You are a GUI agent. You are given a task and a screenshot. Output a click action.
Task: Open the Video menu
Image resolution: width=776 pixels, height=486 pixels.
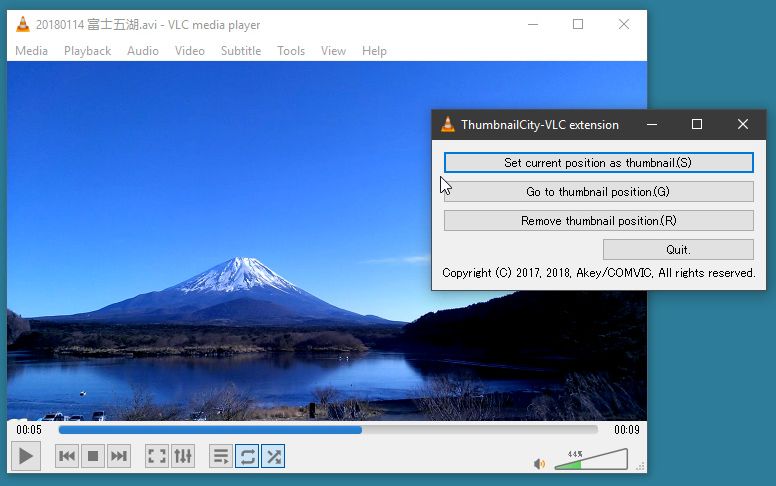190,50
